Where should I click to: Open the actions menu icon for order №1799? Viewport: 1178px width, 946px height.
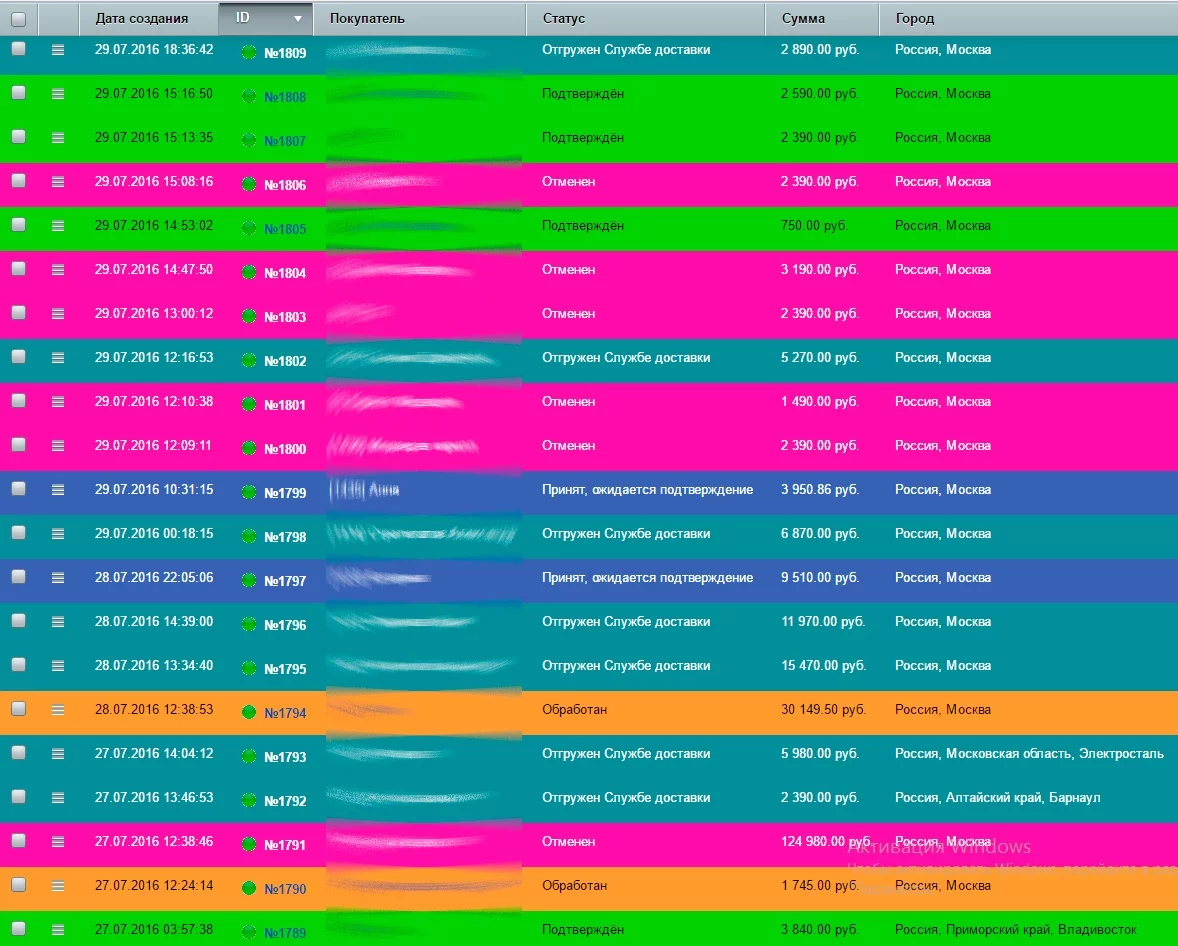[58, 489]
